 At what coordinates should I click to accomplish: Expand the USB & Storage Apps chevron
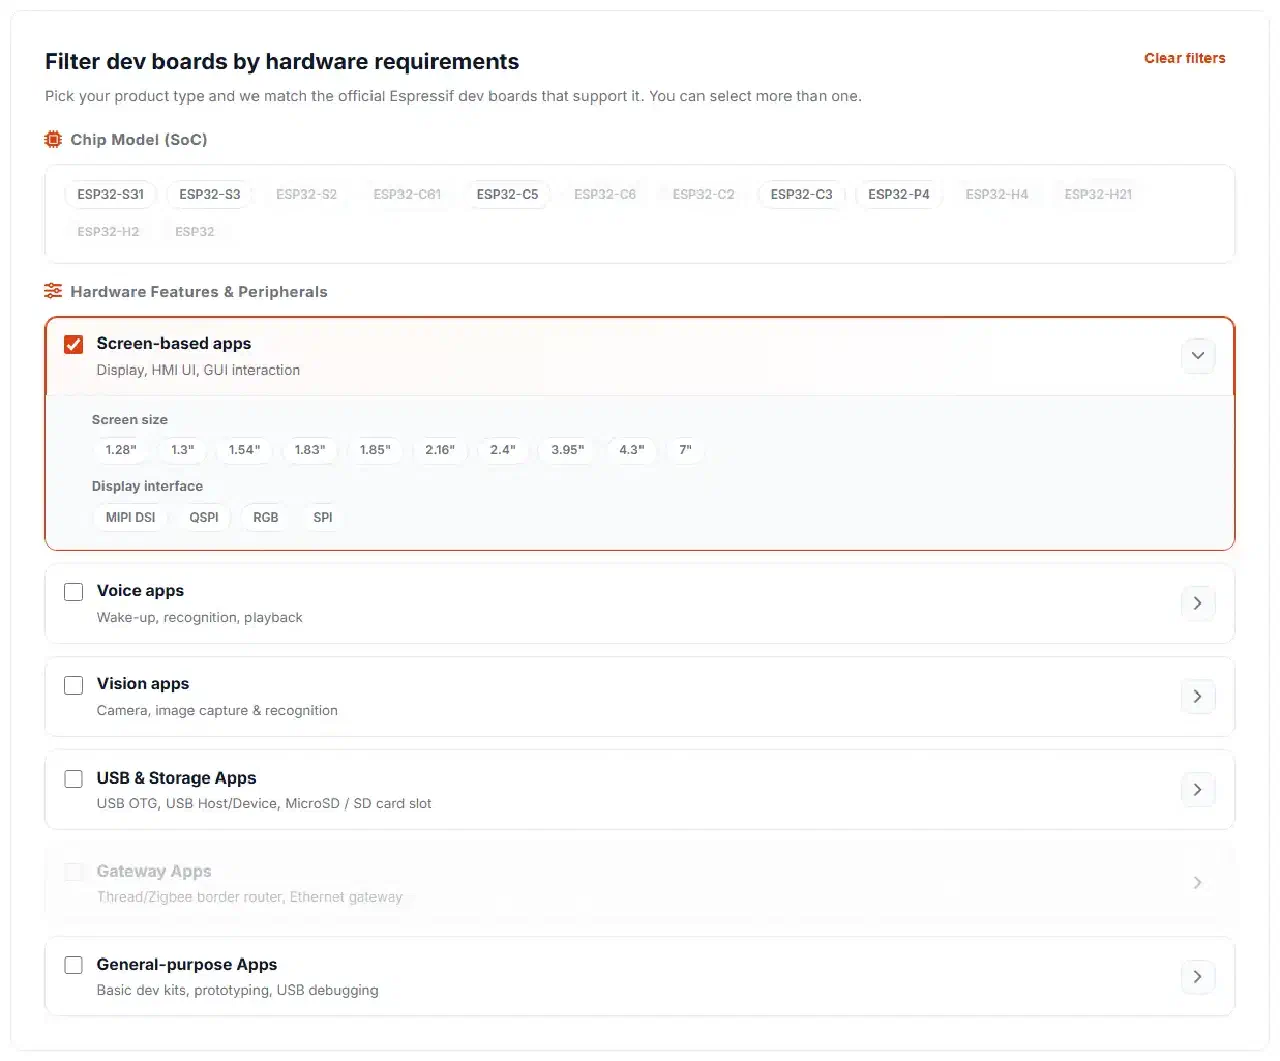1198,790
